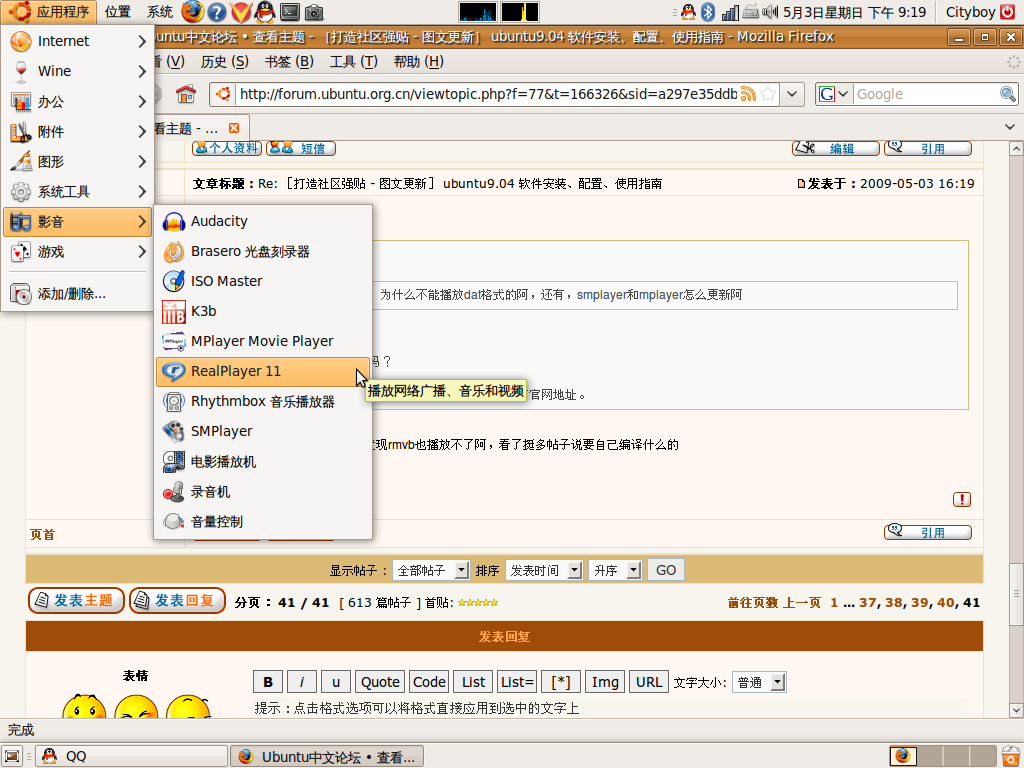Open the network signal tray icon
Screen dimensions: 1024x768
[x=729, y=12]
